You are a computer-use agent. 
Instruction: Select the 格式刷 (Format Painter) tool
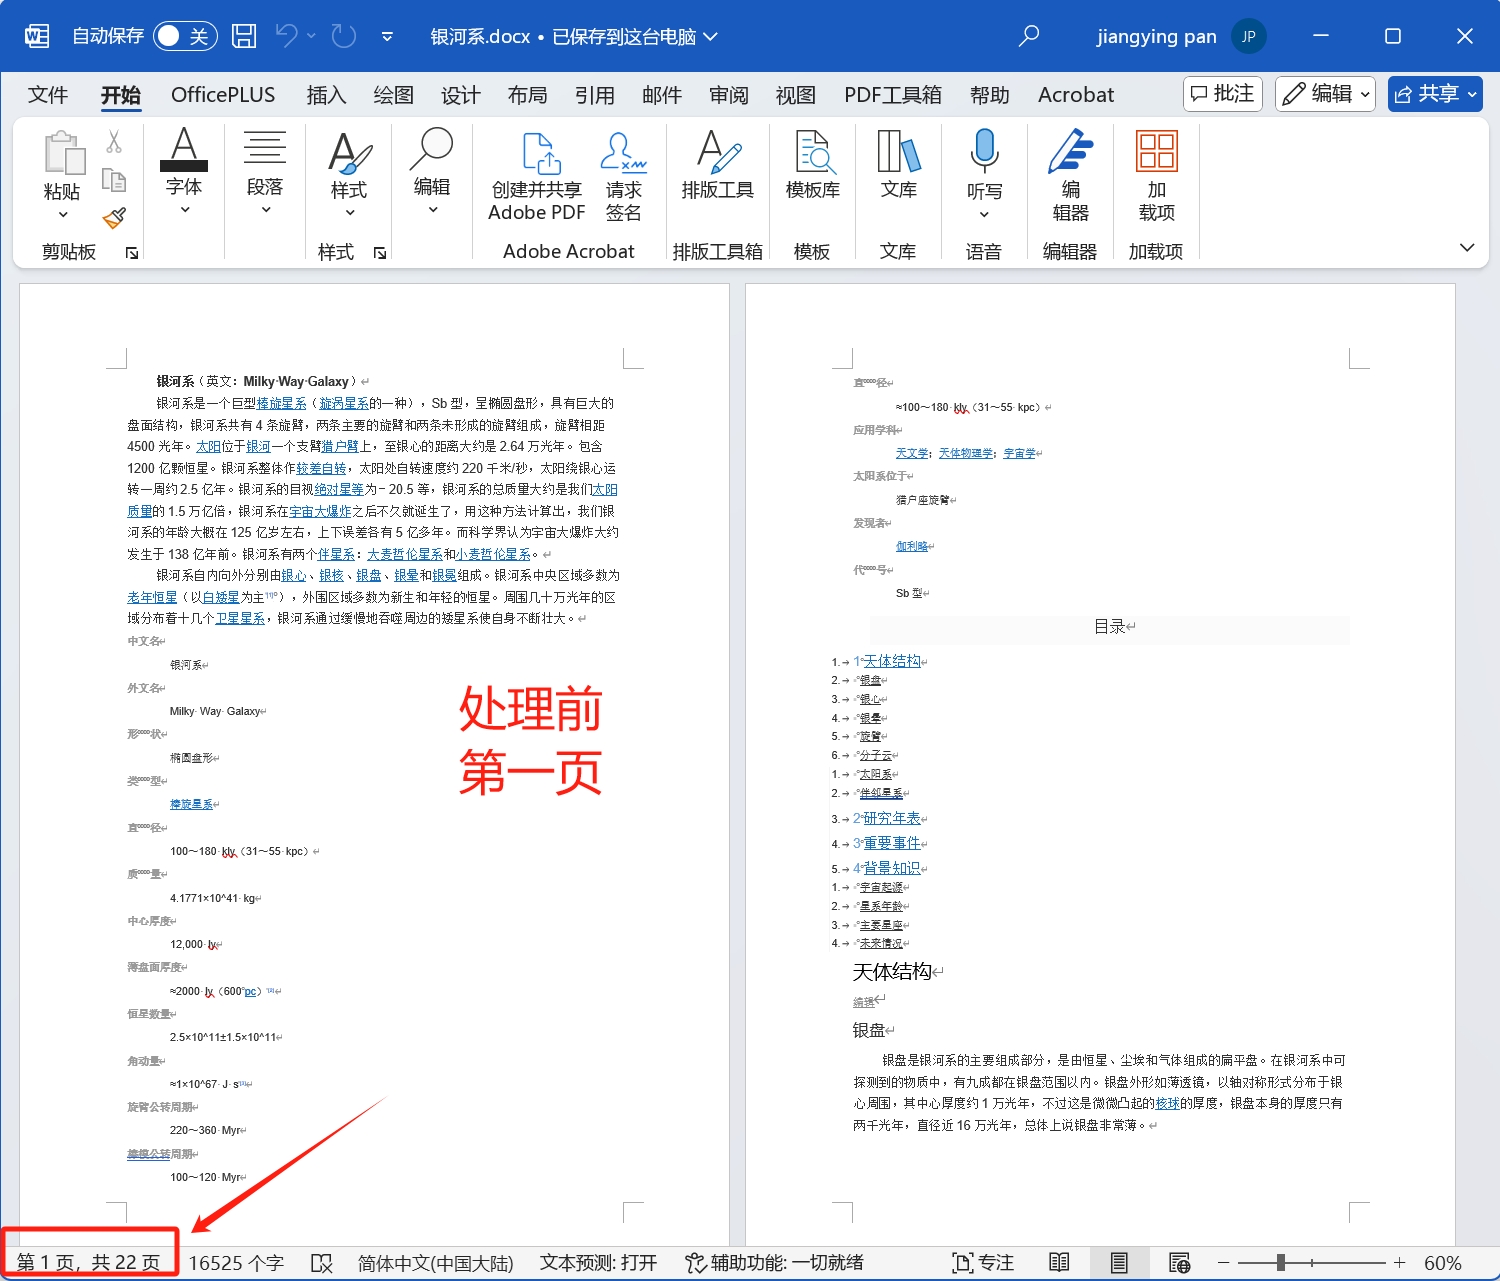point(114,219)
